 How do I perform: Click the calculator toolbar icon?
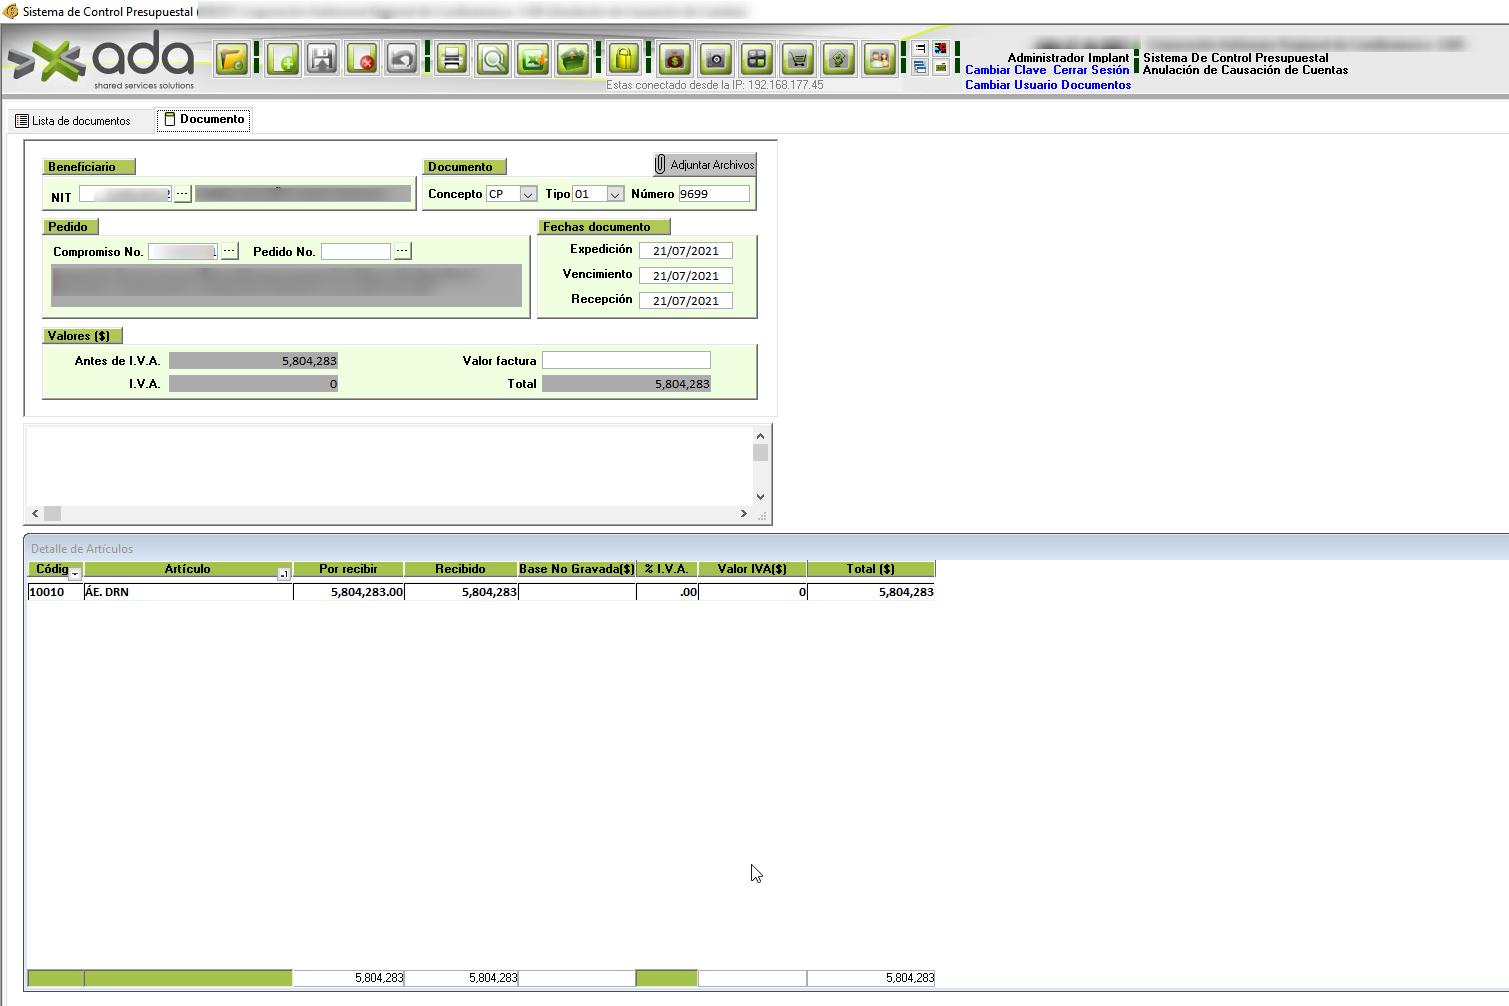[x=757, y=60]
